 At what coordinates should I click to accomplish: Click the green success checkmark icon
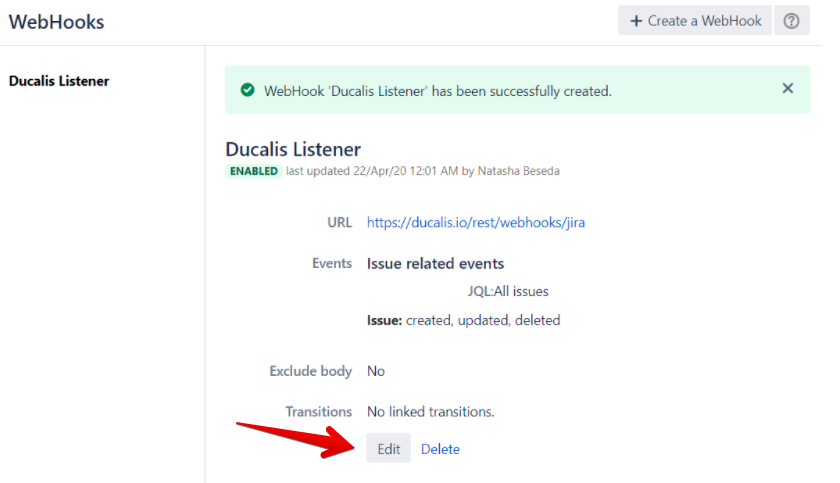(x=248, y=90)
